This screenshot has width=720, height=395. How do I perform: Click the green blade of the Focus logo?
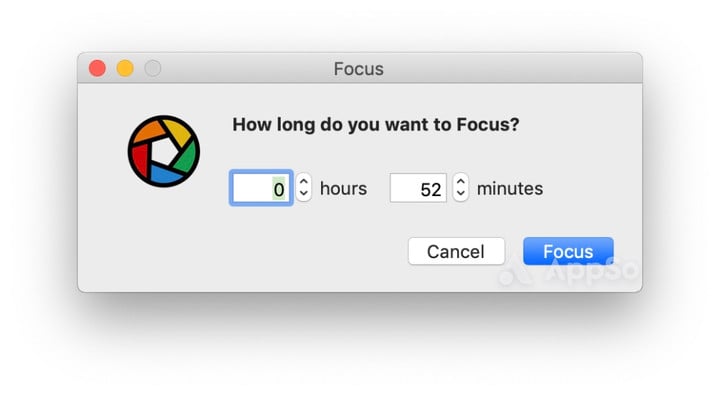click(186, 157)
